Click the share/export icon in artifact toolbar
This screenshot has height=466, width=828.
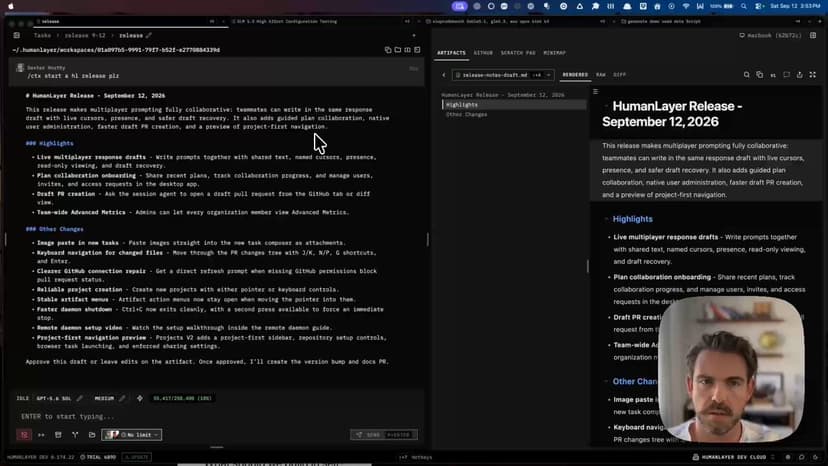799,75
